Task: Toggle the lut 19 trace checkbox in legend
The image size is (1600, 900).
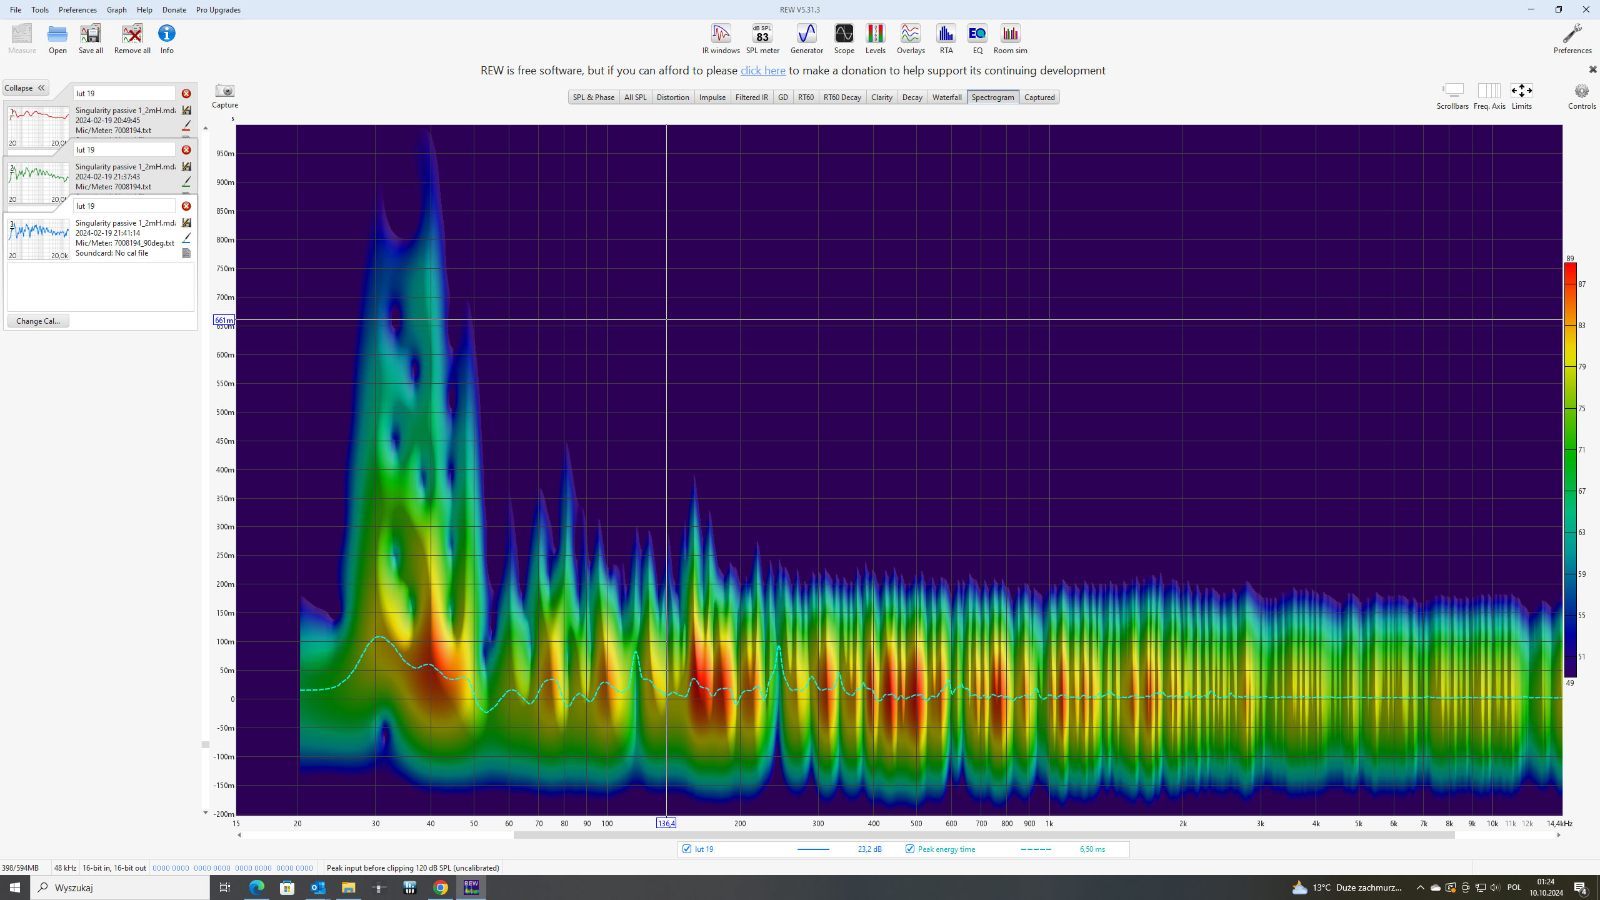Action: [x=686, y=849]
